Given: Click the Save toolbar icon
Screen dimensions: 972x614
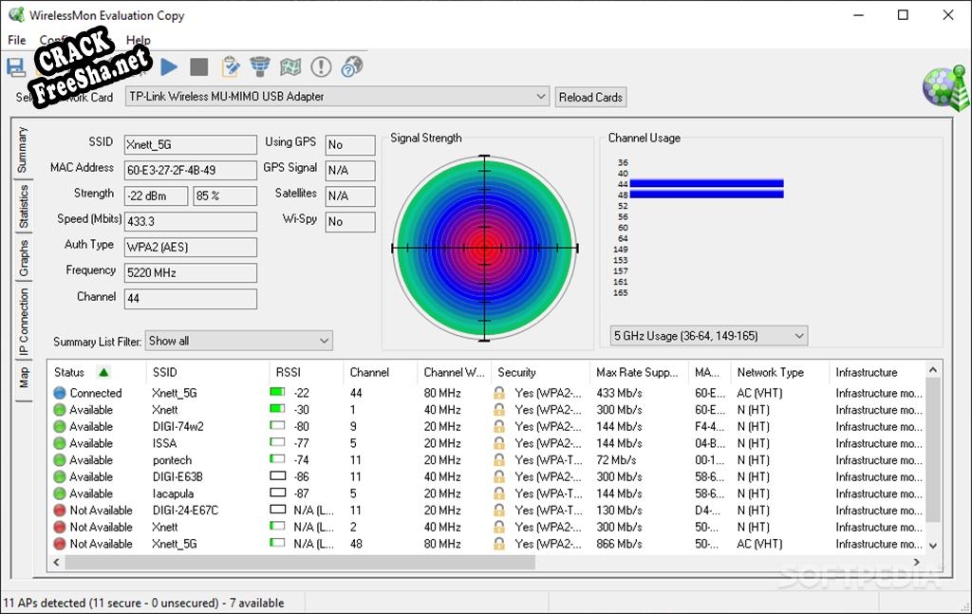Looking at the screenshot, I should click(16, 68).
